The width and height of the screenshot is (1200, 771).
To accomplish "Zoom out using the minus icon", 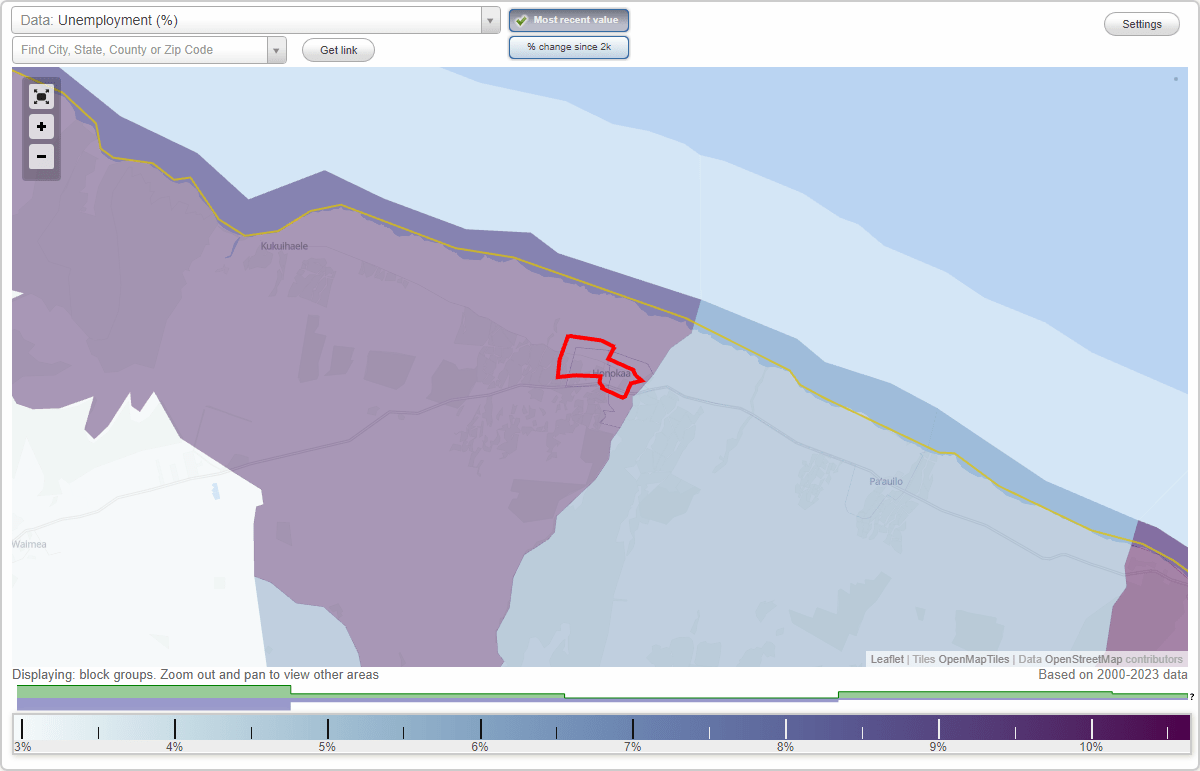I will click(41, 156).
